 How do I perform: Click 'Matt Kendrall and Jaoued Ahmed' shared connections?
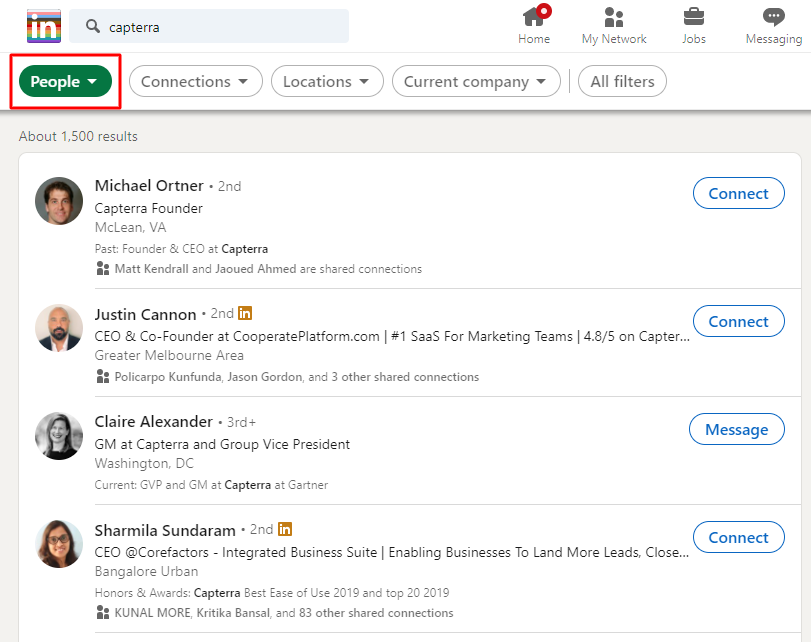coord(268,269)
